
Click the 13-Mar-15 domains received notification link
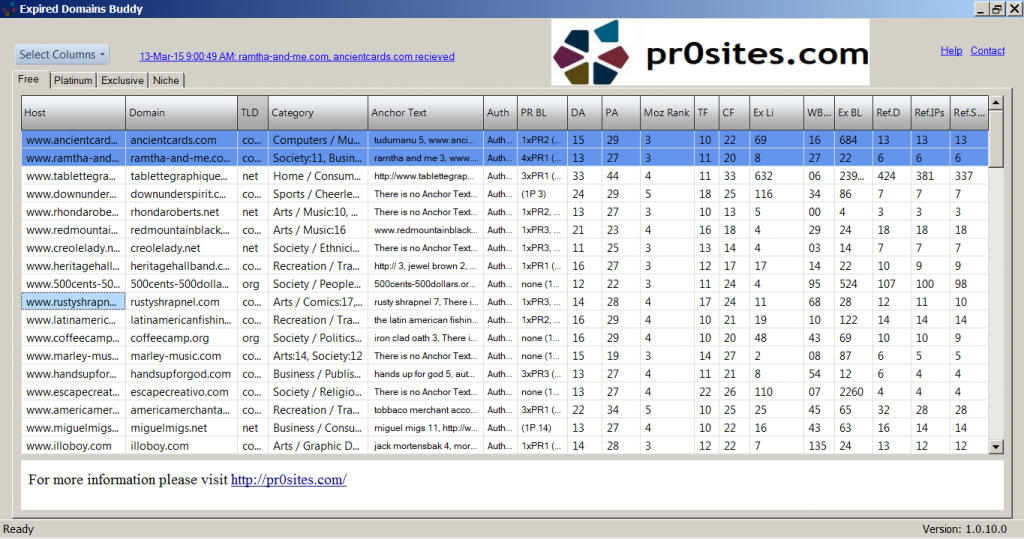tap(297, 57)
